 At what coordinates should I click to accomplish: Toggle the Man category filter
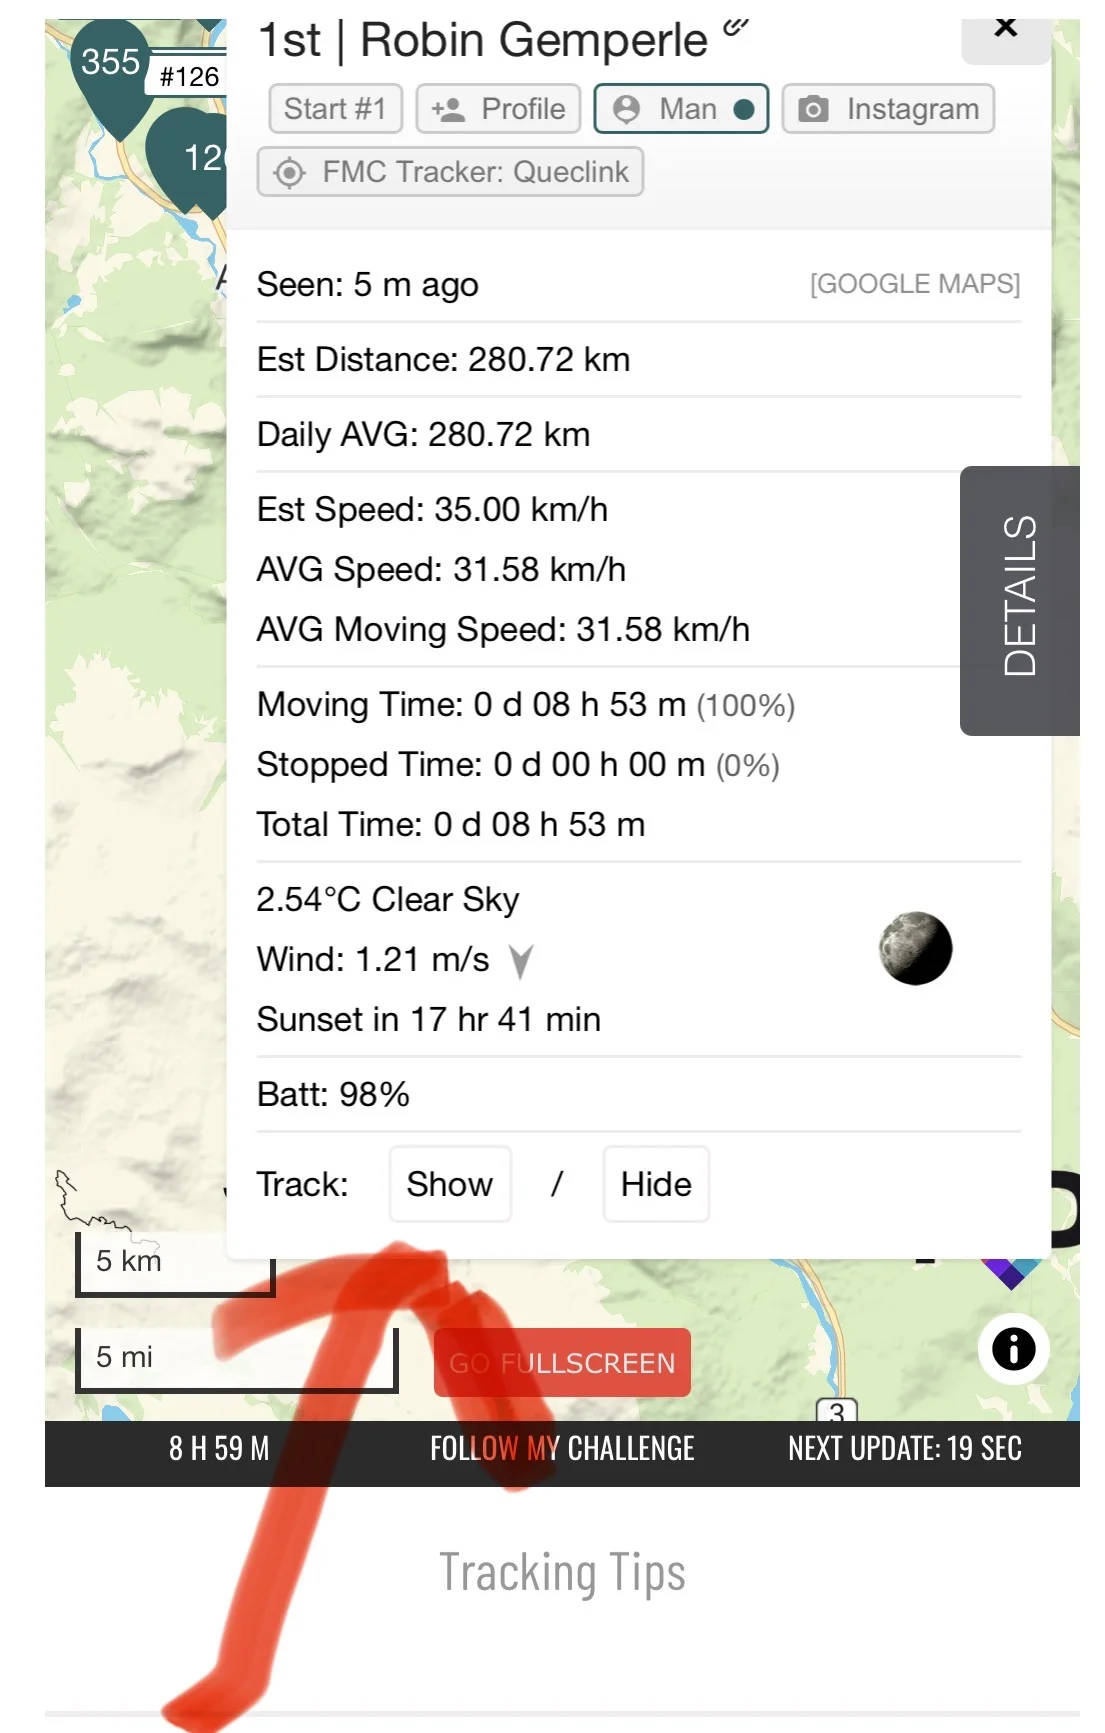click(x=681, y=109)
